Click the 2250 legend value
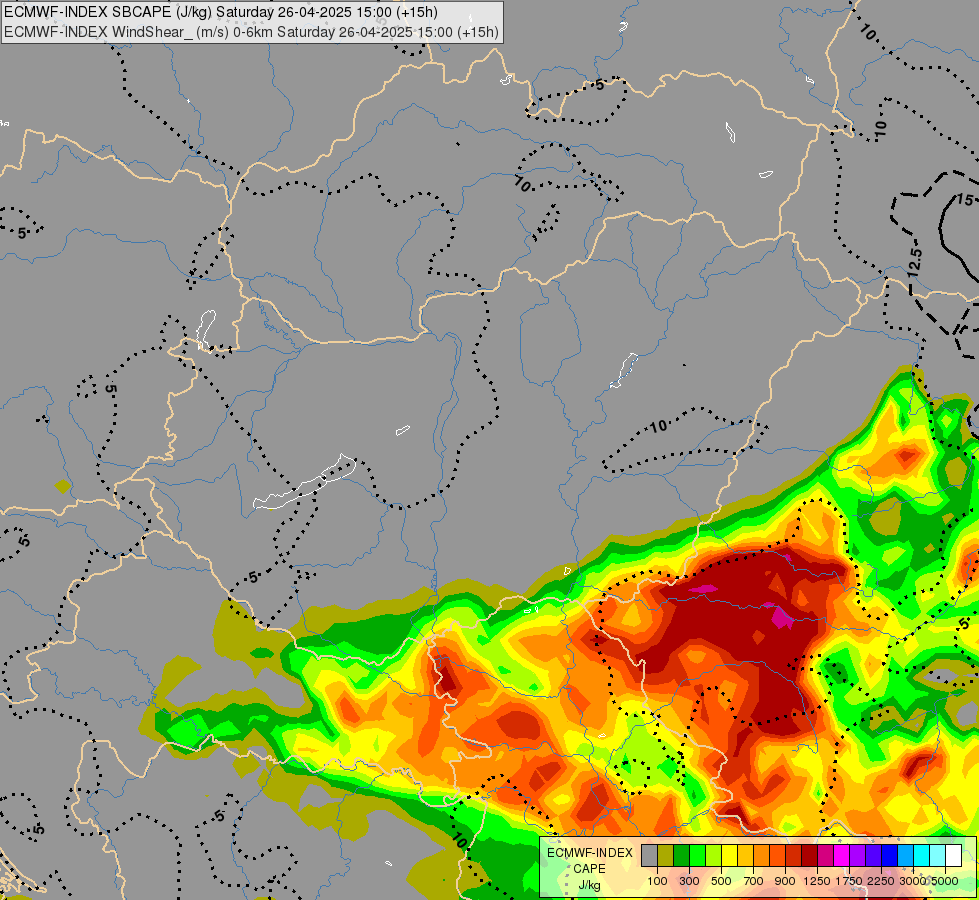979x900 pixels. coord(881,881)
